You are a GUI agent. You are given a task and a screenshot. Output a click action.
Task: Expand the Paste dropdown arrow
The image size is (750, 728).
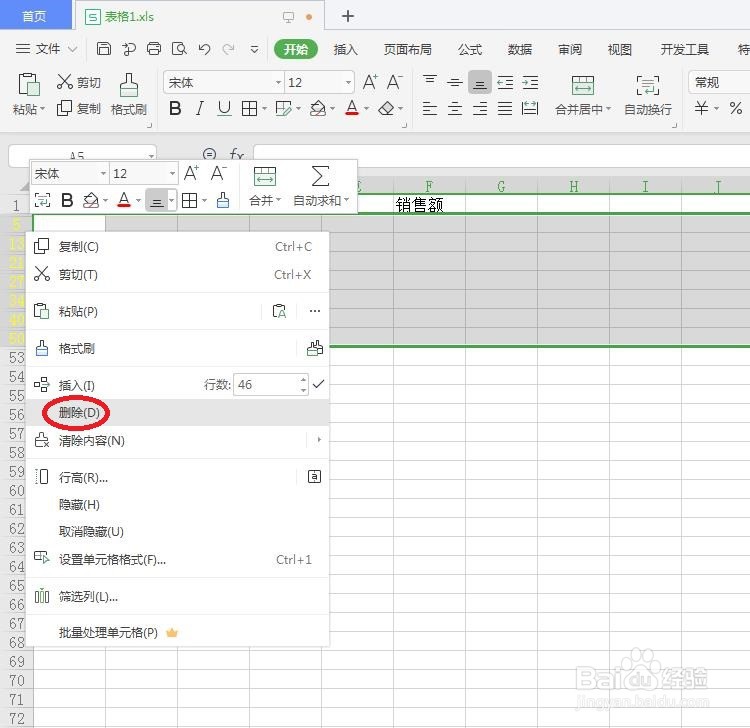tap(42, 109)
